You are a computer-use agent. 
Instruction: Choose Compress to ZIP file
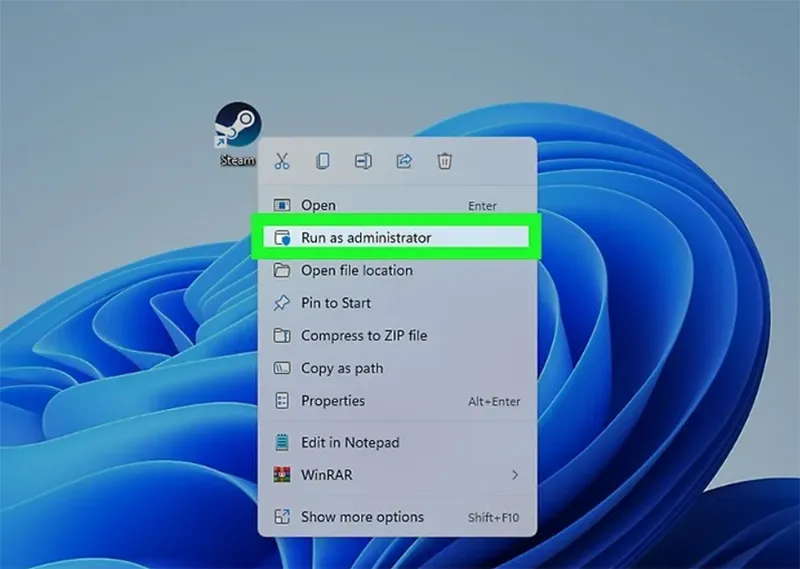coord(397,336)
